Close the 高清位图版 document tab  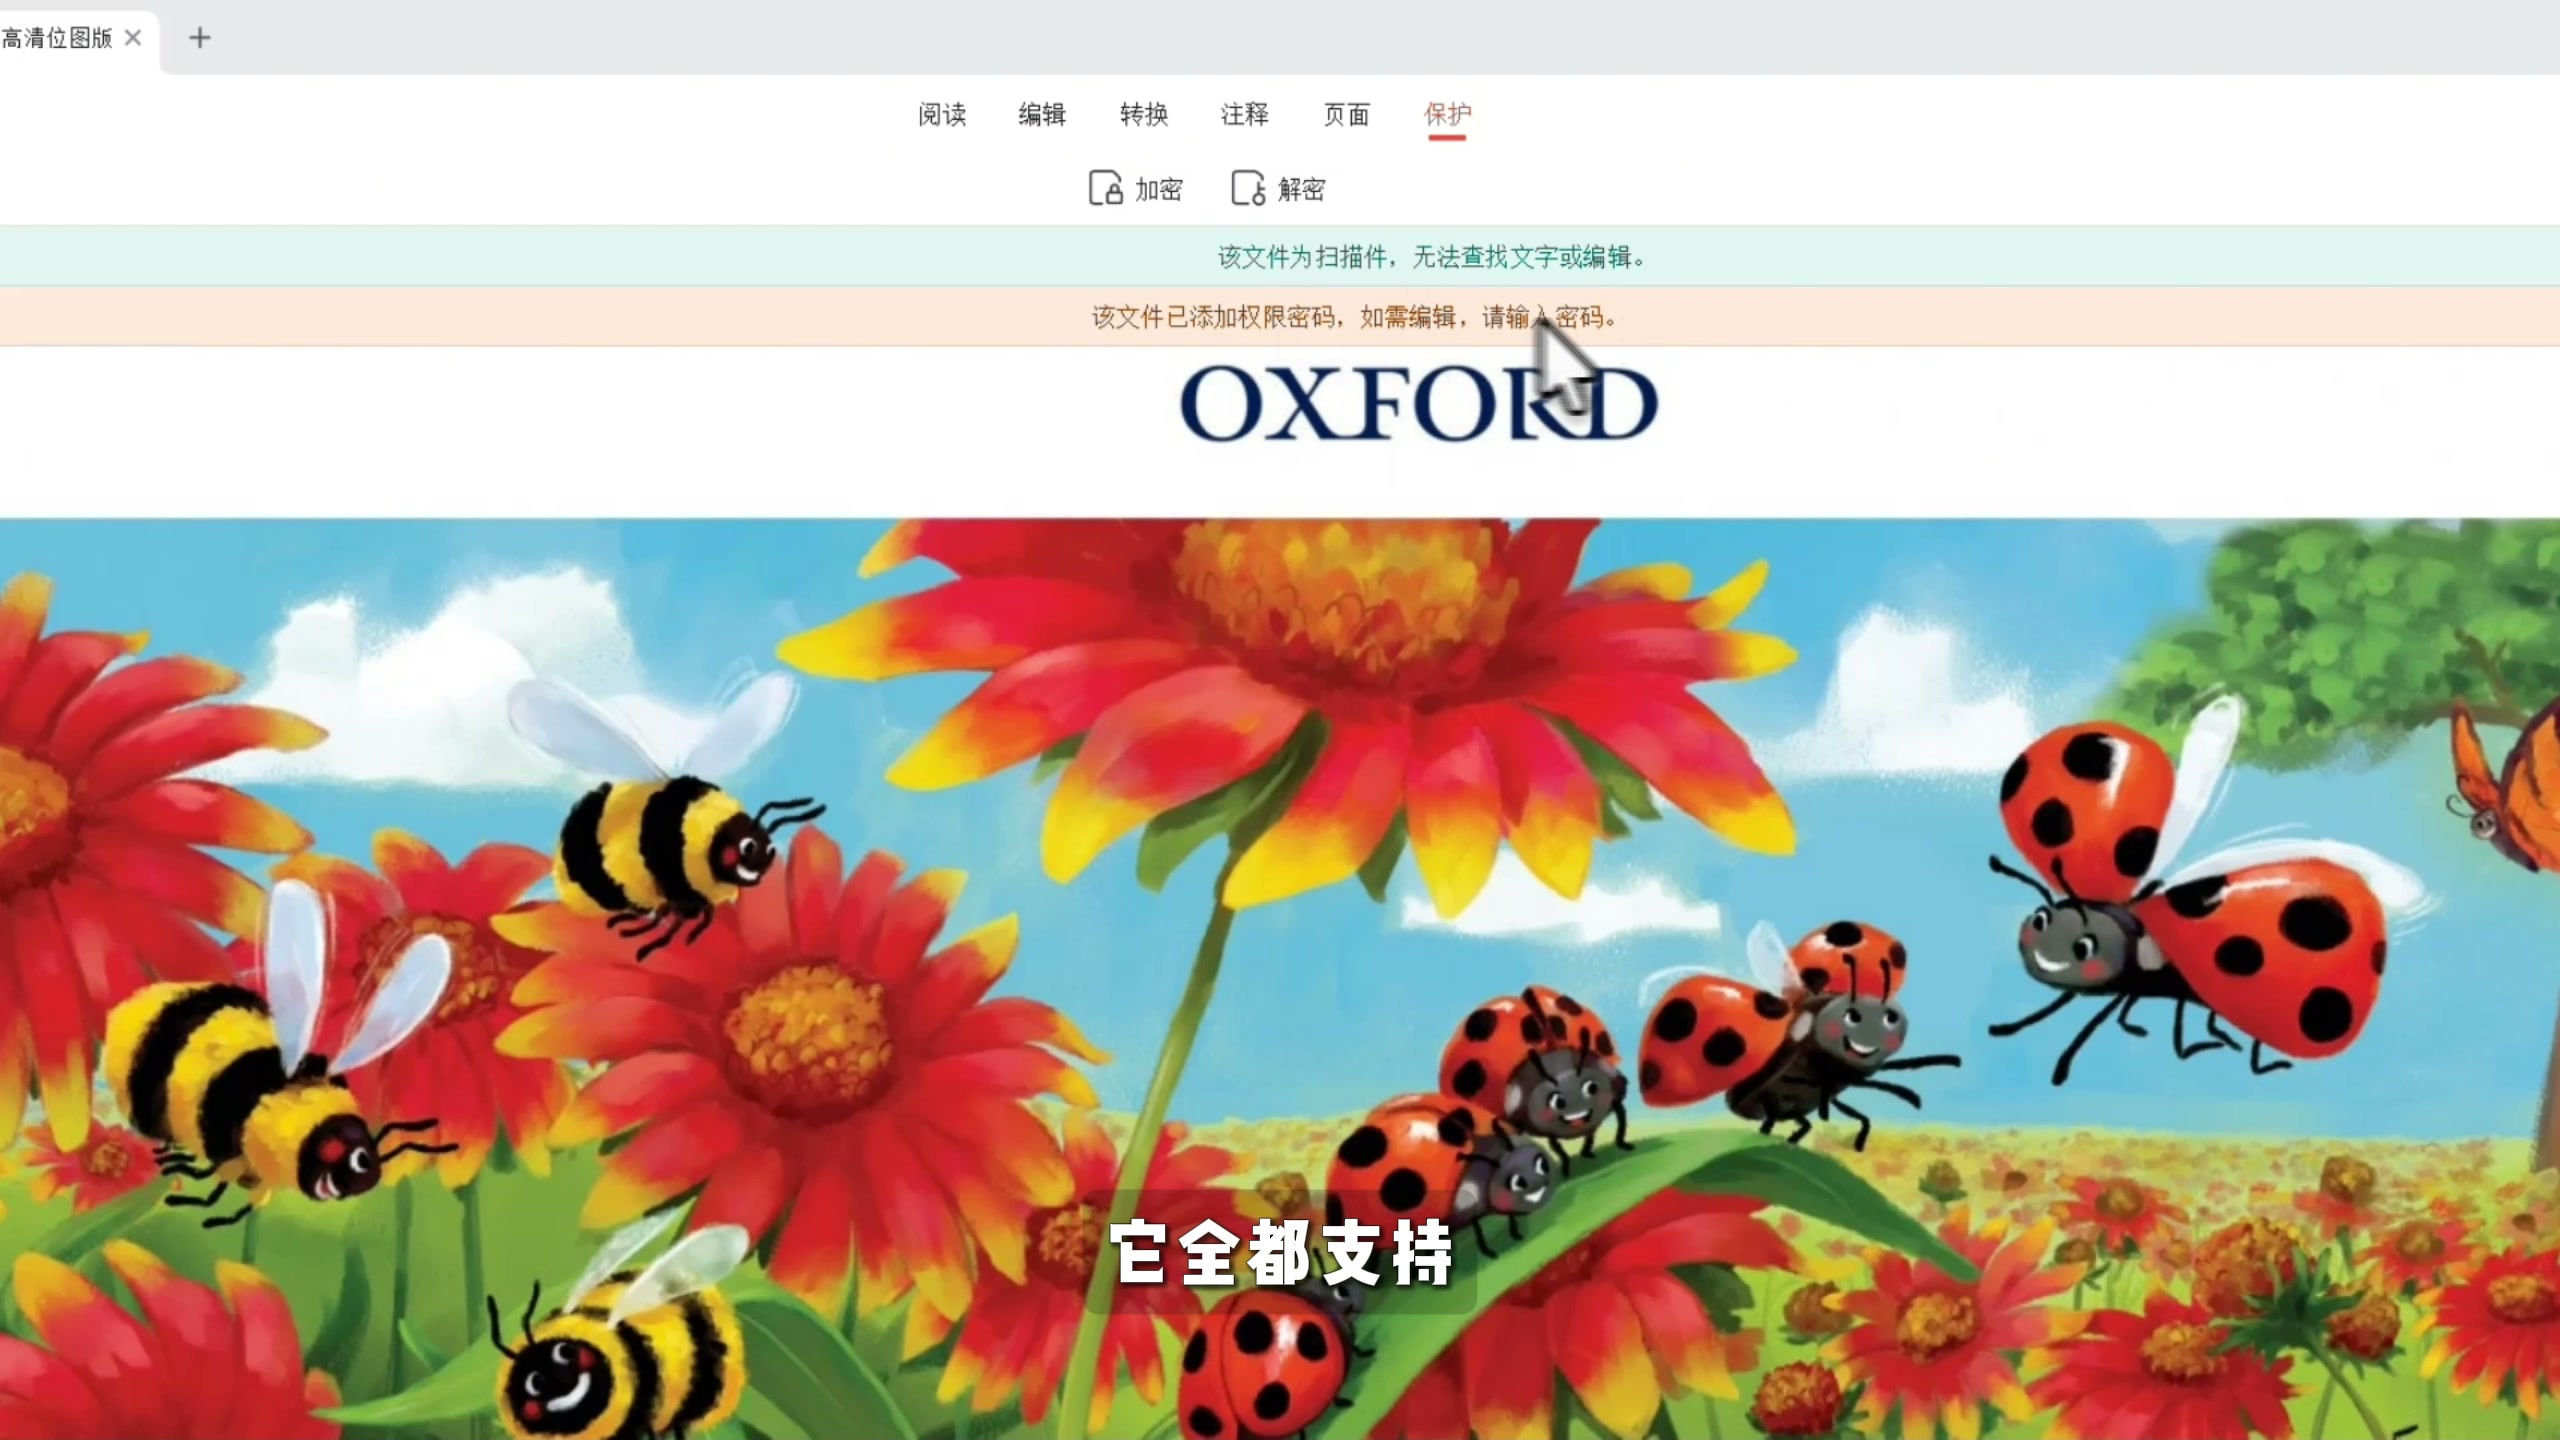133,38
